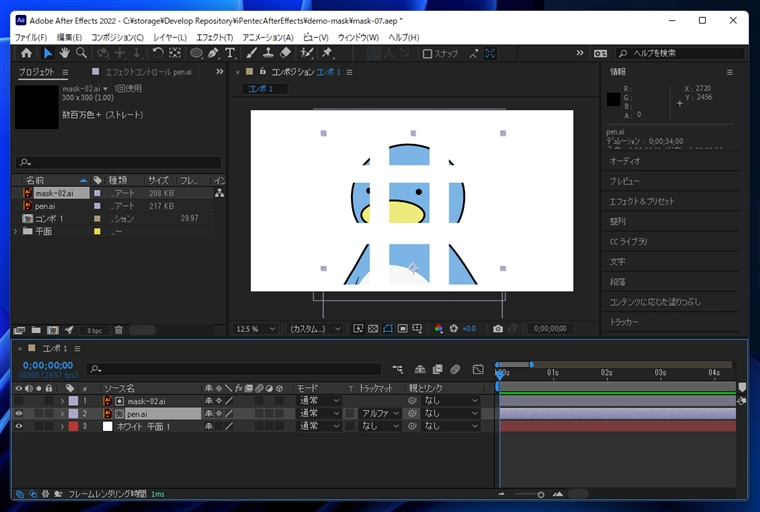Toggle visibility of pen.ai layer
Viewport: 760px width, 512px height.
[18, 413]
